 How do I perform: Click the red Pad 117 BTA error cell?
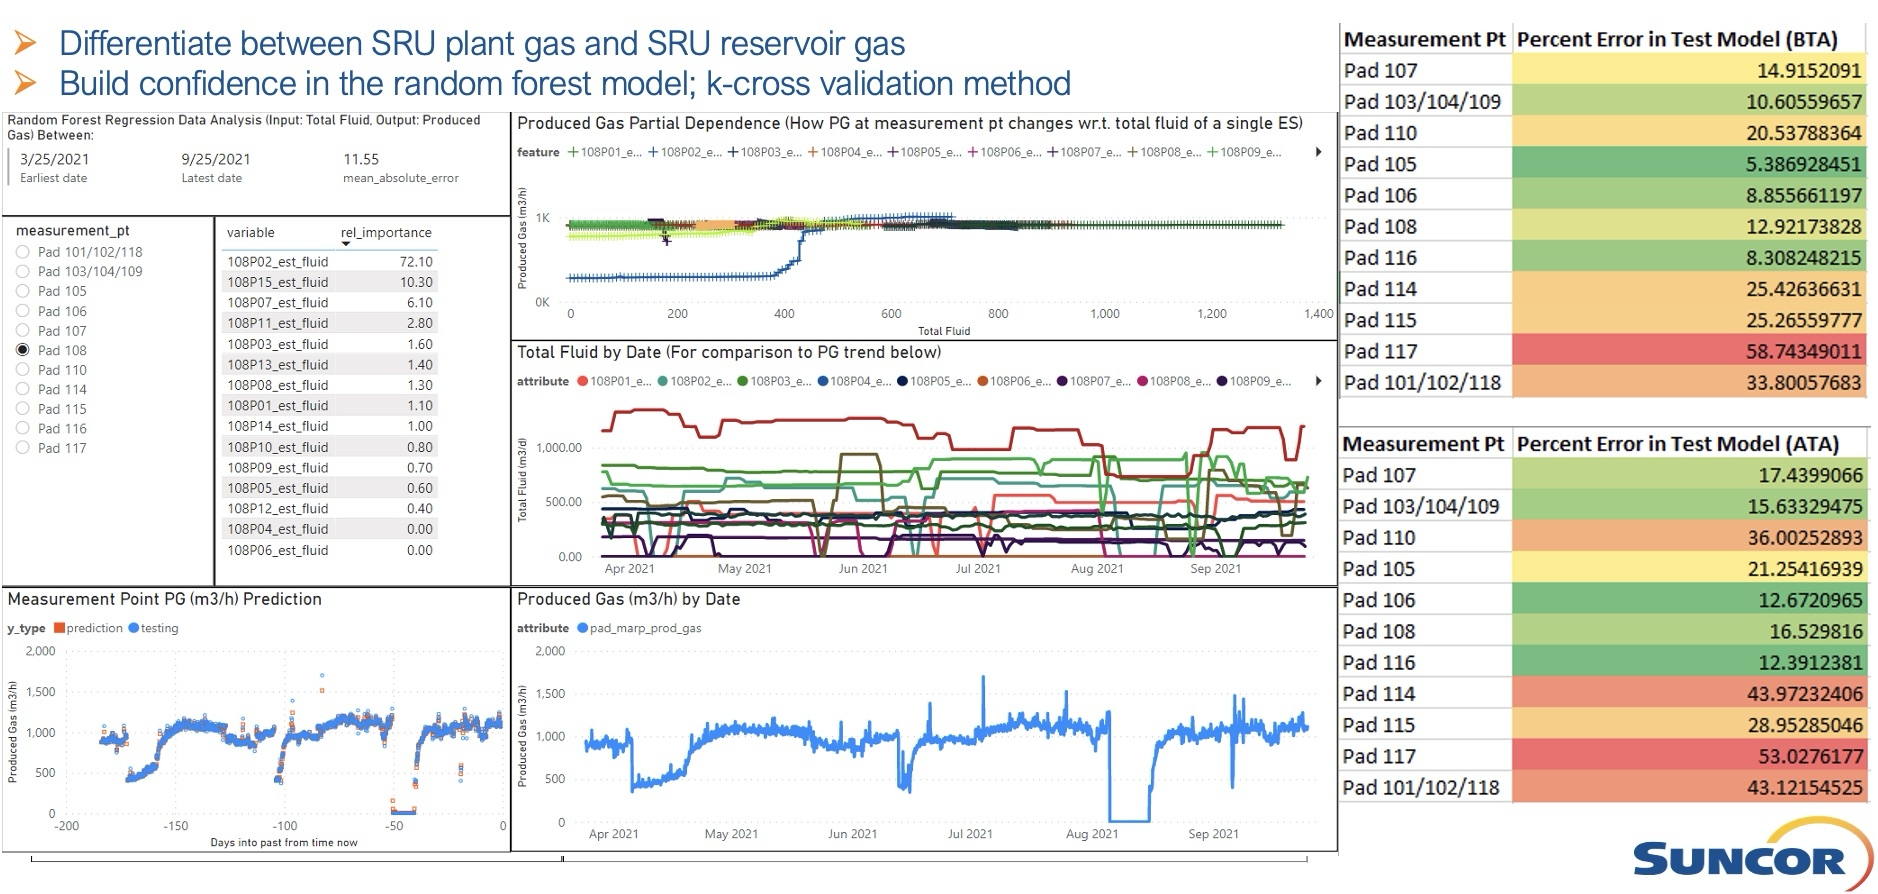tap(1688, 351)
